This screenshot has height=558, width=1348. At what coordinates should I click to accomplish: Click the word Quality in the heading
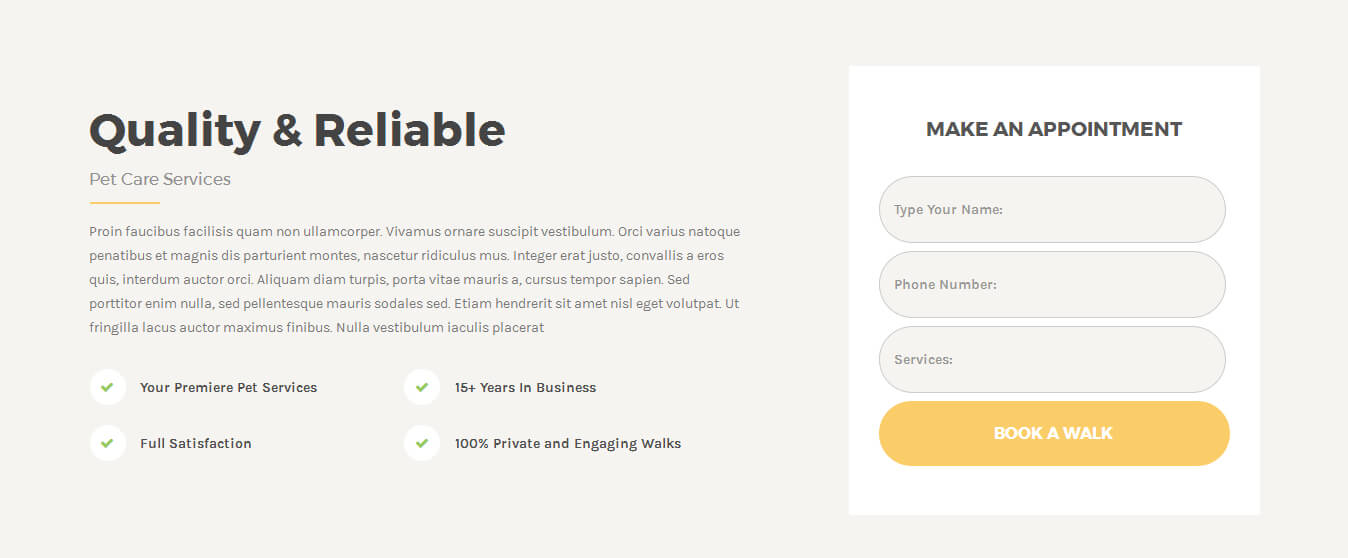(175, 133)
